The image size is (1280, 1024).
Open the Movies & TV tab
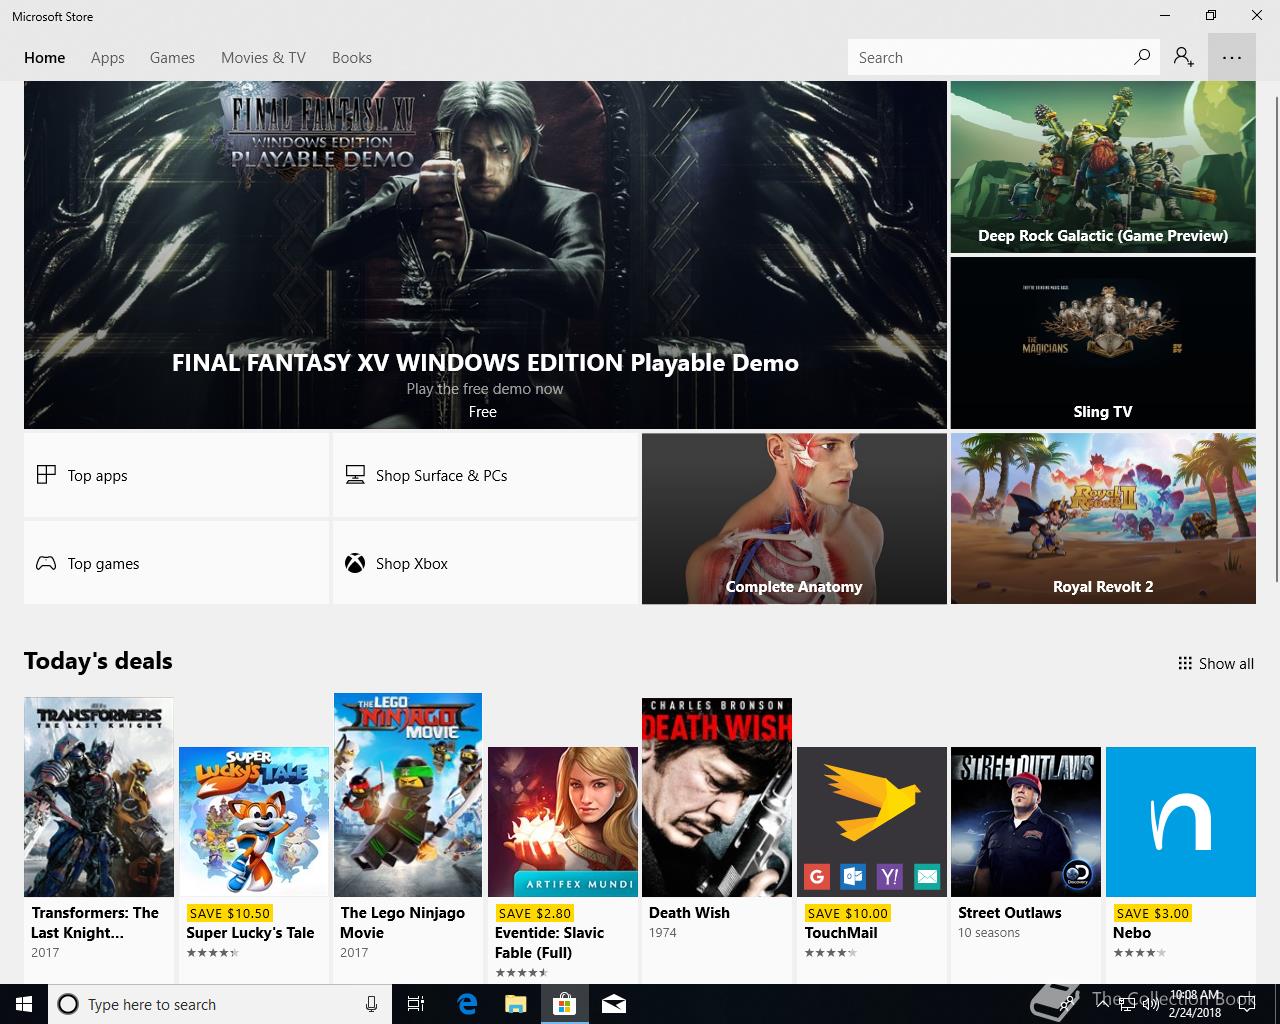(263, 57)
